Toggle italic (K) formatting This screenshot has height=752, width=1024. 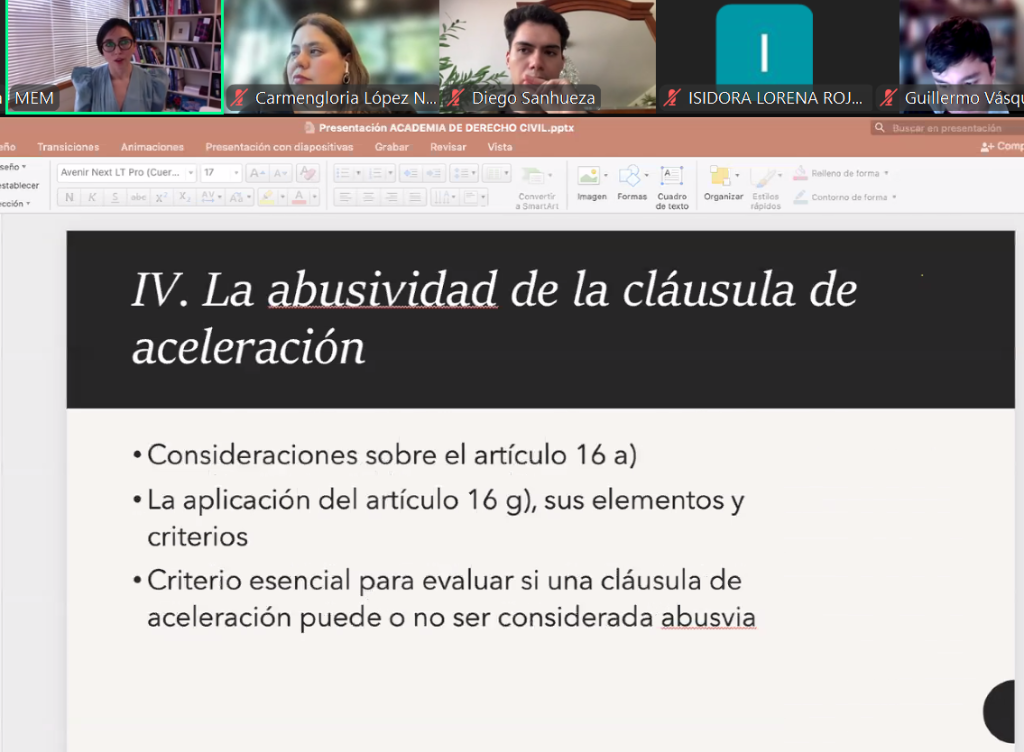point(92,198)
